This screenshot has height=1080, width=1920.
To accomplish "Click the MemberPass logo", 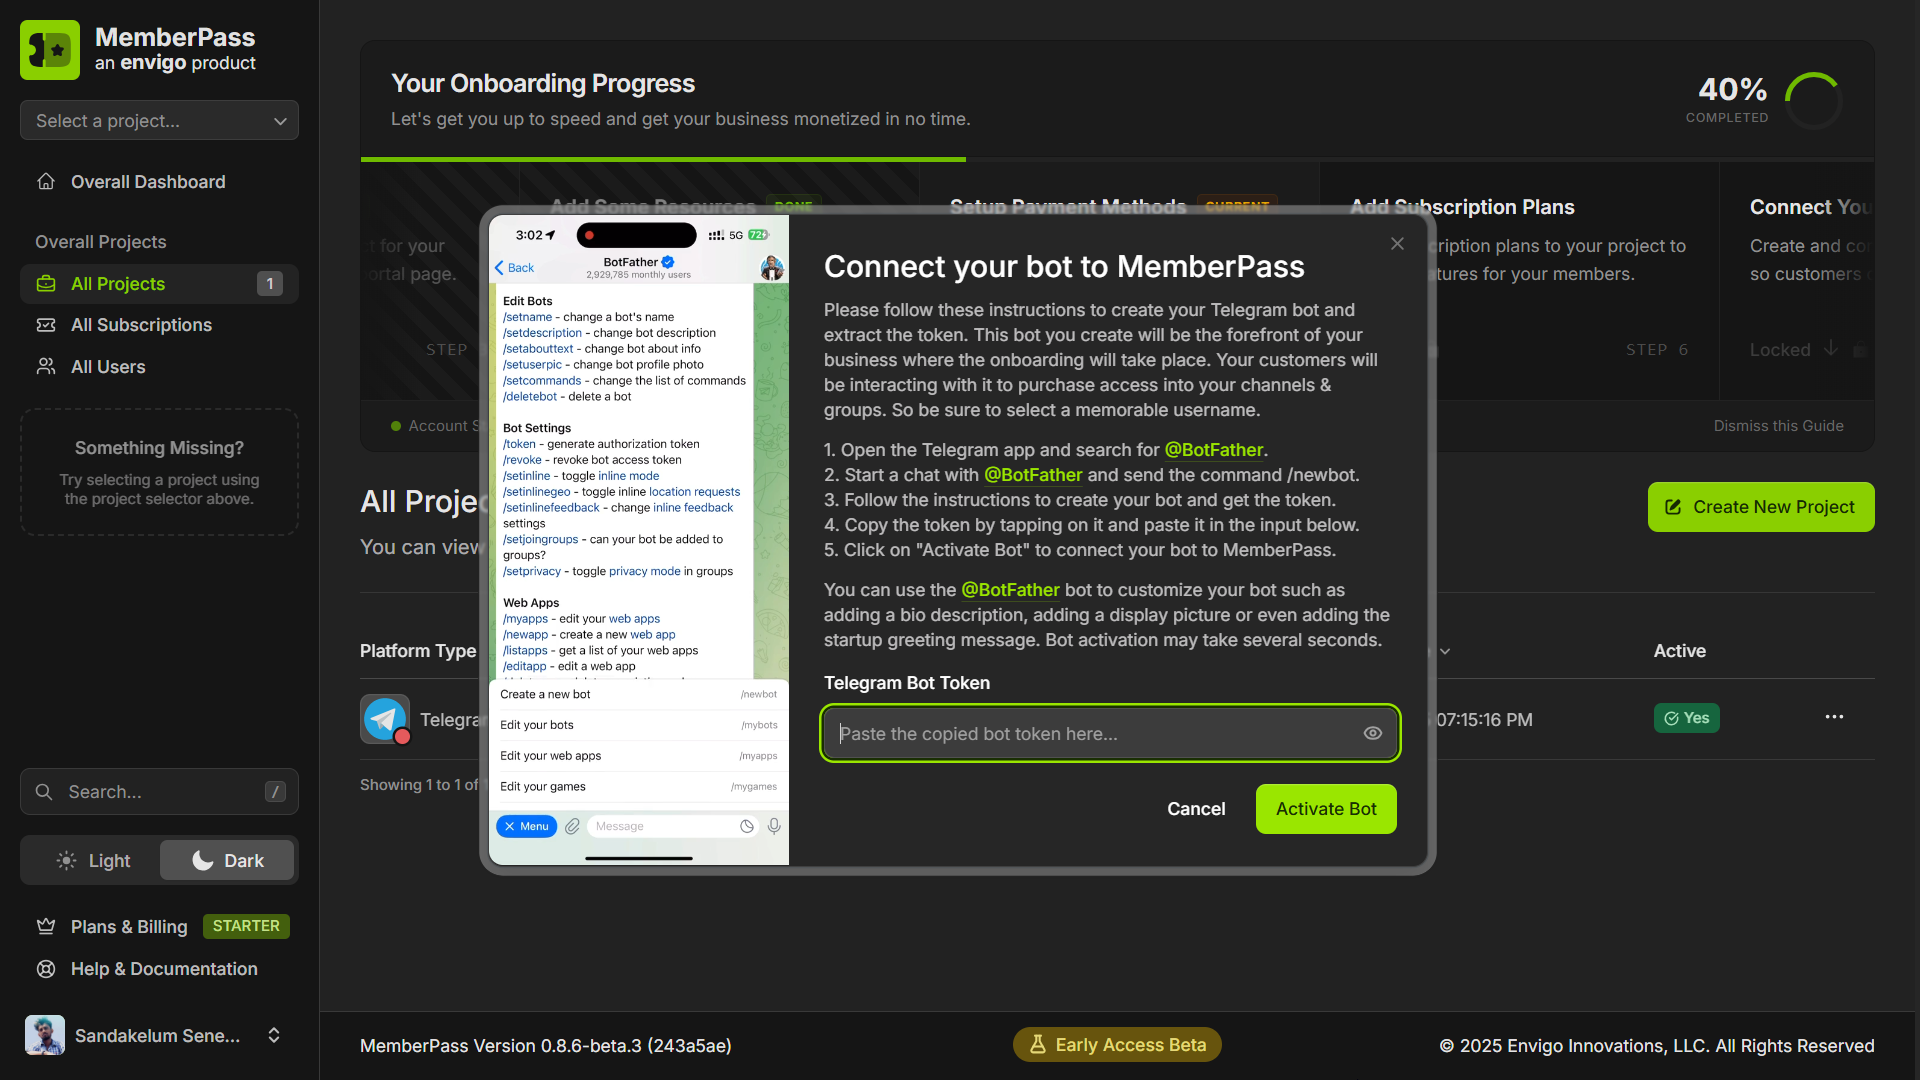I will tap(50, 49).
